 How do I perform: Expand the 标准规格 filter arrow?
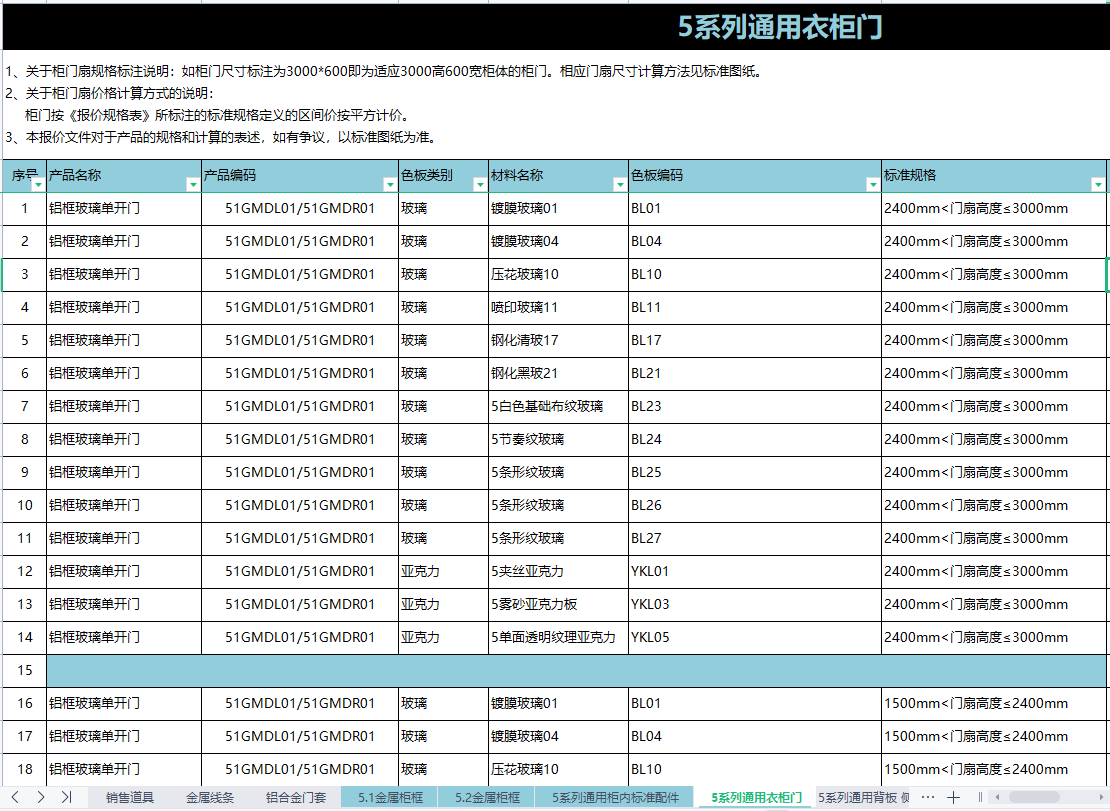click(1098, 184)
